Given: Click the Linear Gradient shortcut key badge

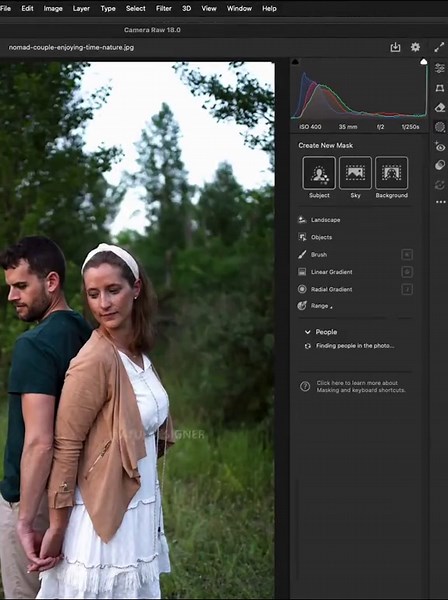Looking at the screenshot, I should tap(407, 272).
